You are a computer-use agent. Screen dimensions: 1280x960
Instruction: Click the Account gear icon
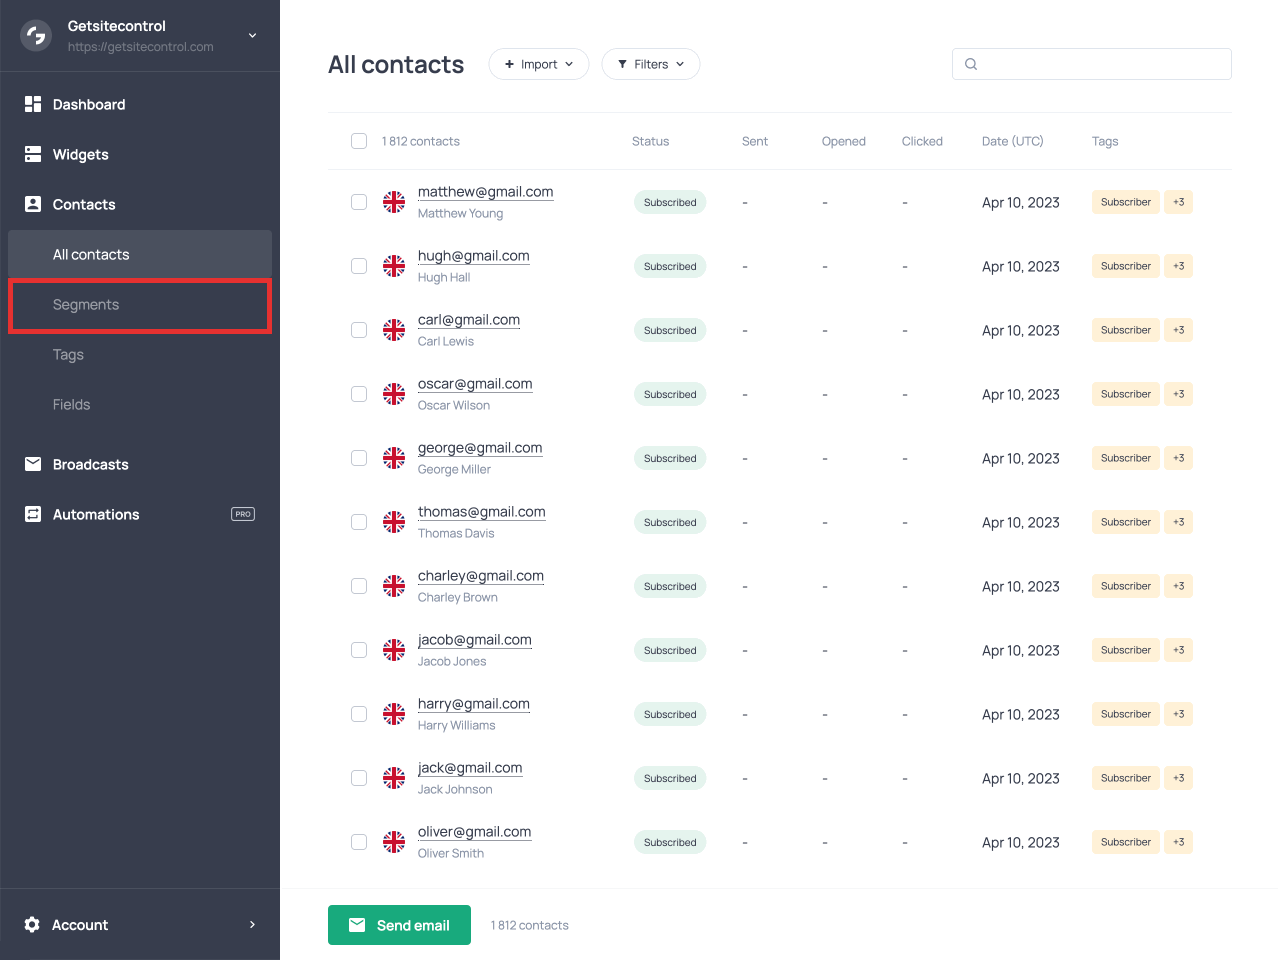tap(32, 925)
